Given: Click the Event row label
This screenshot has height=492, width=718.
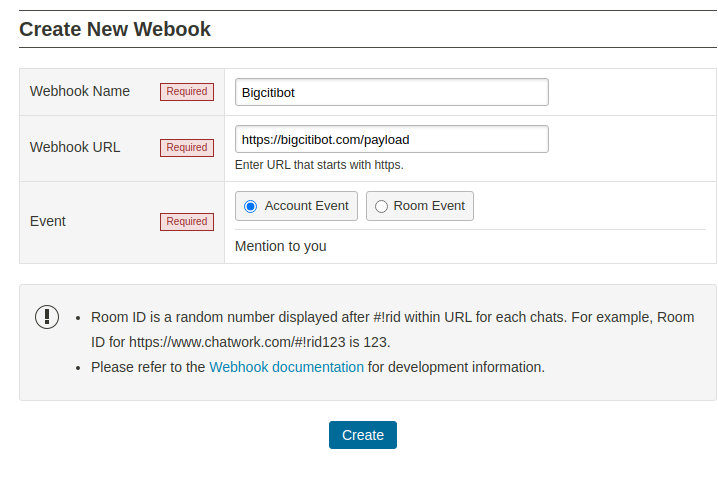Looking at the screenshot, I should (48, 221).
